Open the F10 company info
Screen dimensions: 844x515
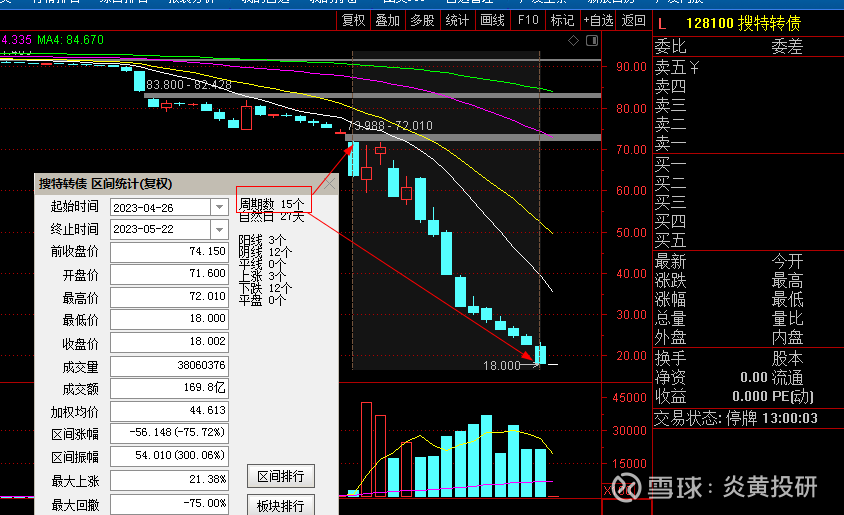(x=528, y=20)
